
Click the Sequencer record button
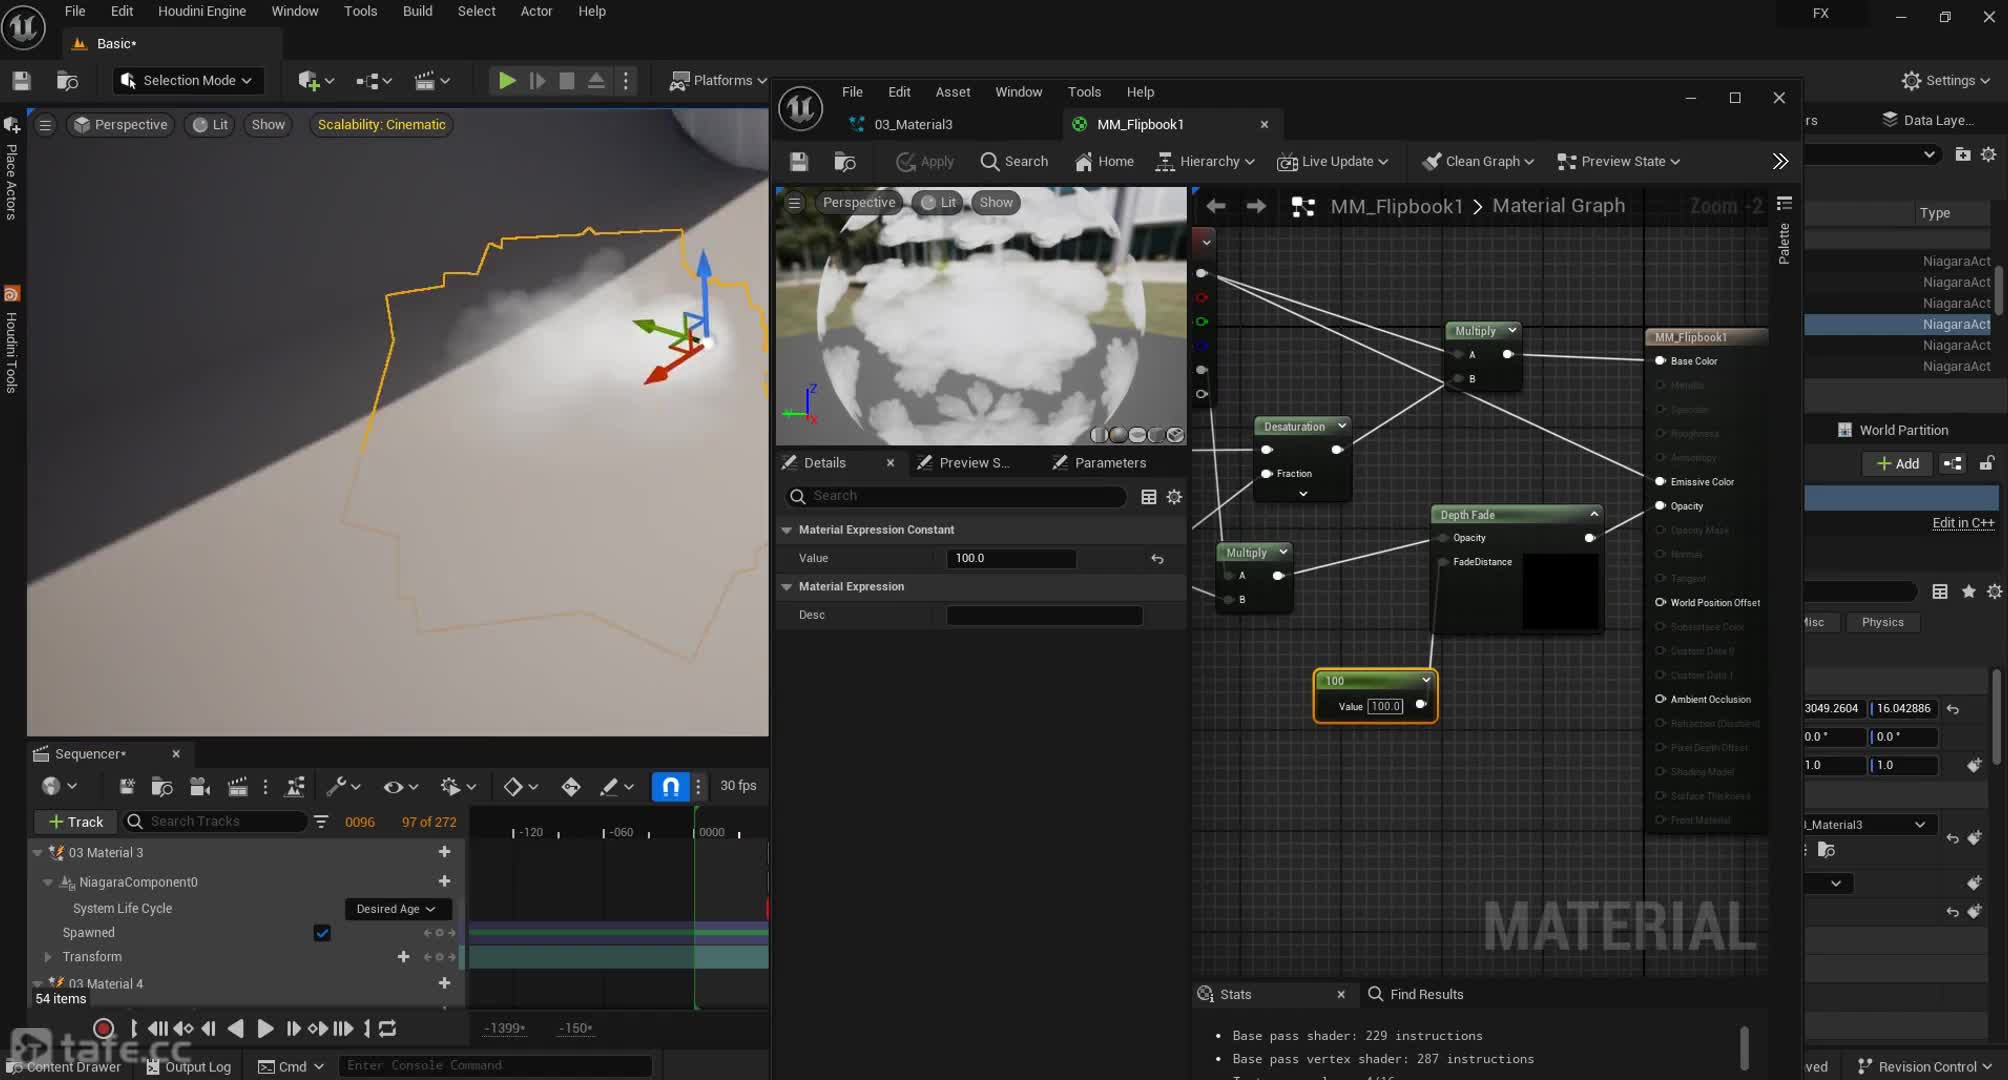[103, 1028]
